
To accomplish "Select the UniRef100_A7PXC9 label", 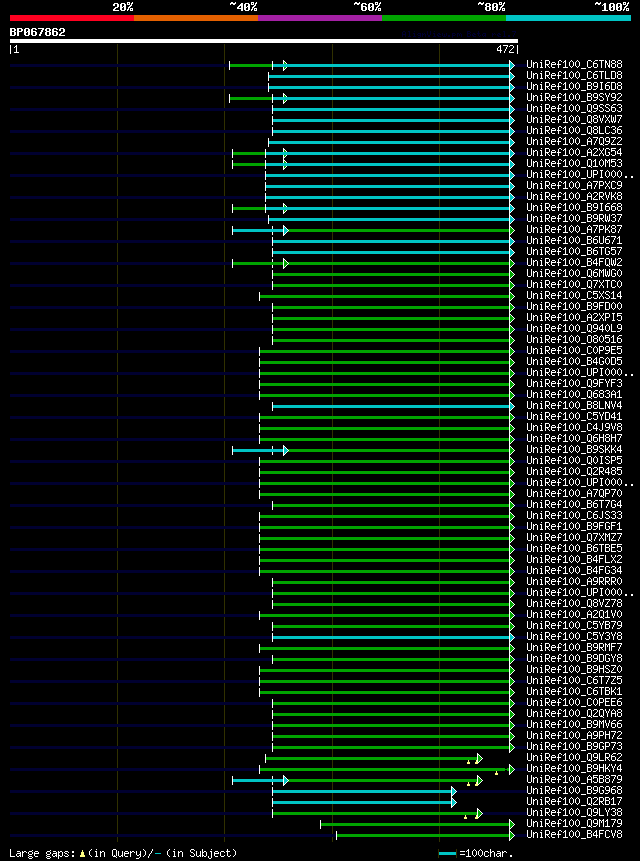I will (x=574, y=186).
